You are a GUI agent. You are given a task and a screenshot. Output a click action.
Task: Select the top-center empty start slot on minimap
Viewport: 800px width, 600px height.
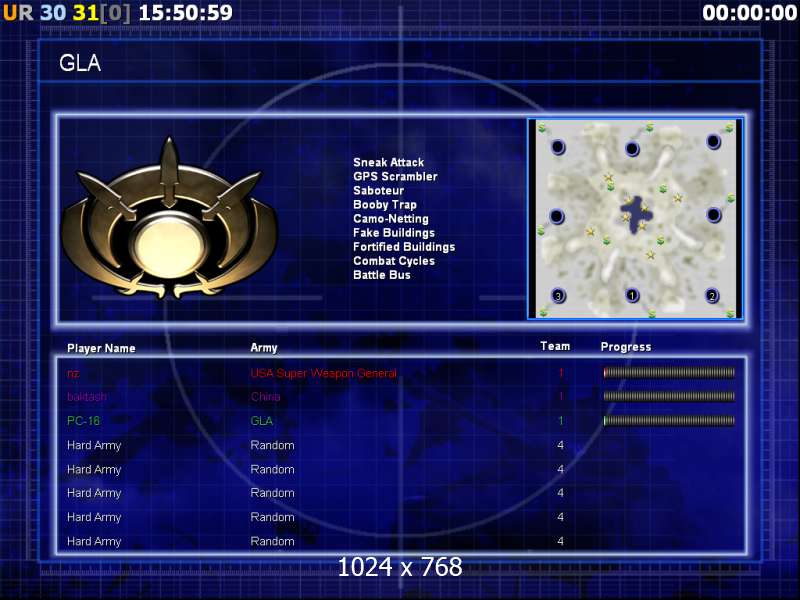[x=632, y=149]
